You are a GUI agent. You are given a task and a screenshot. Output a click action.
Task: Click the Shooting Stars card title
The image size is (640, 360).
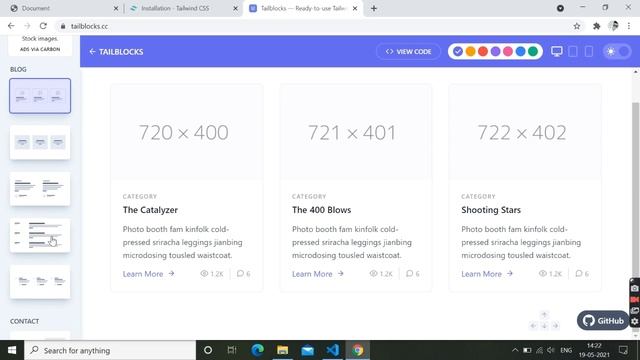click(491, 210)
